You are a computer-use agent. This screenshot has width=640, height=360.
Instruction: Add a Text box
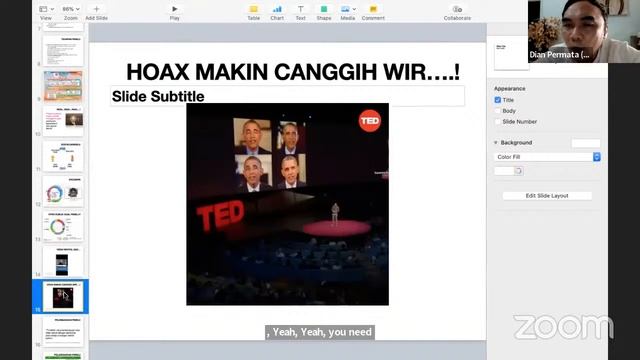[x=300, y=12]
